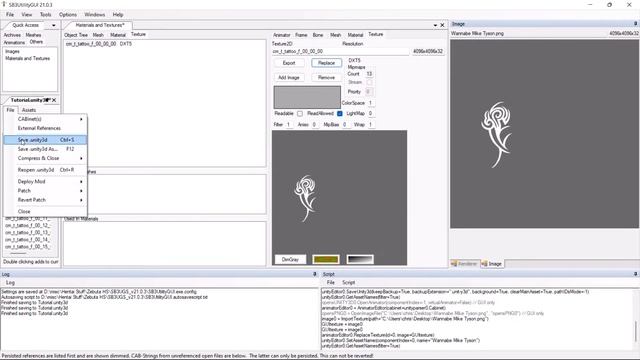The width and height of the screenshot is (640, 360).
Task: Click the tattoo texture preview image
Action: [340, 198]
